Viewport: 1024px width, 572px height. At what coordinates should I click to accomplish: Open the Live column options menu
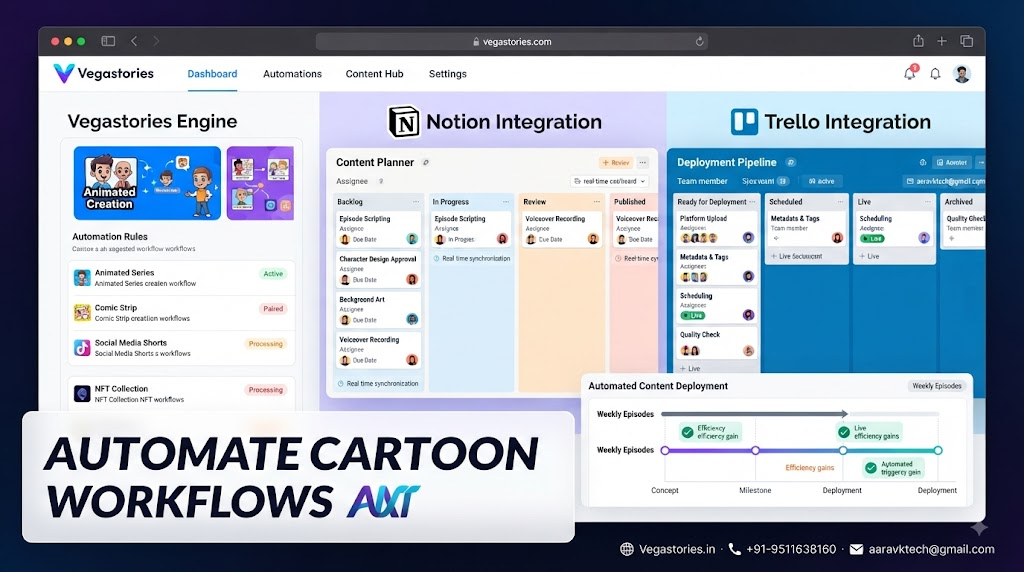[x=927, y=202]
